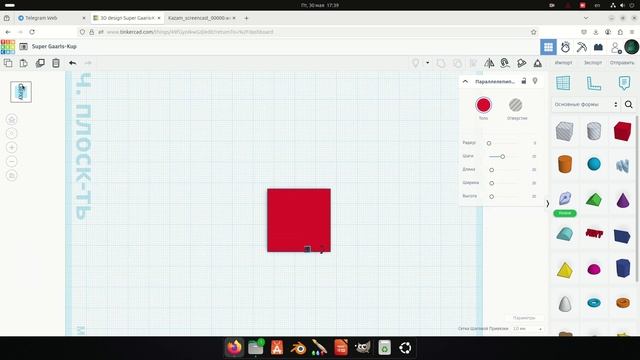640x360 pixels.
Task: Toggle the lock icon in shape inspector
Action: [x=524, y=81]
